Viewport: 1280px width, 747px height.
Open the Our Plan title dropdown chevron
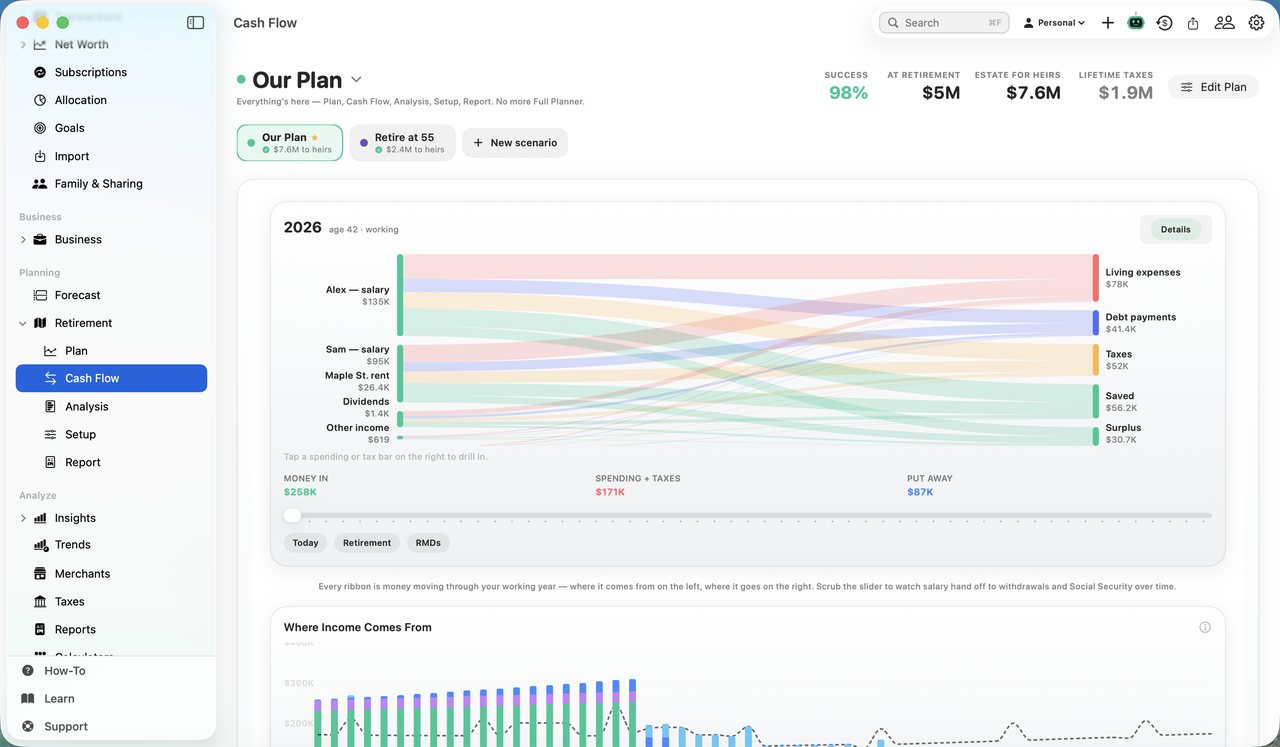click(x=356, y=80)
